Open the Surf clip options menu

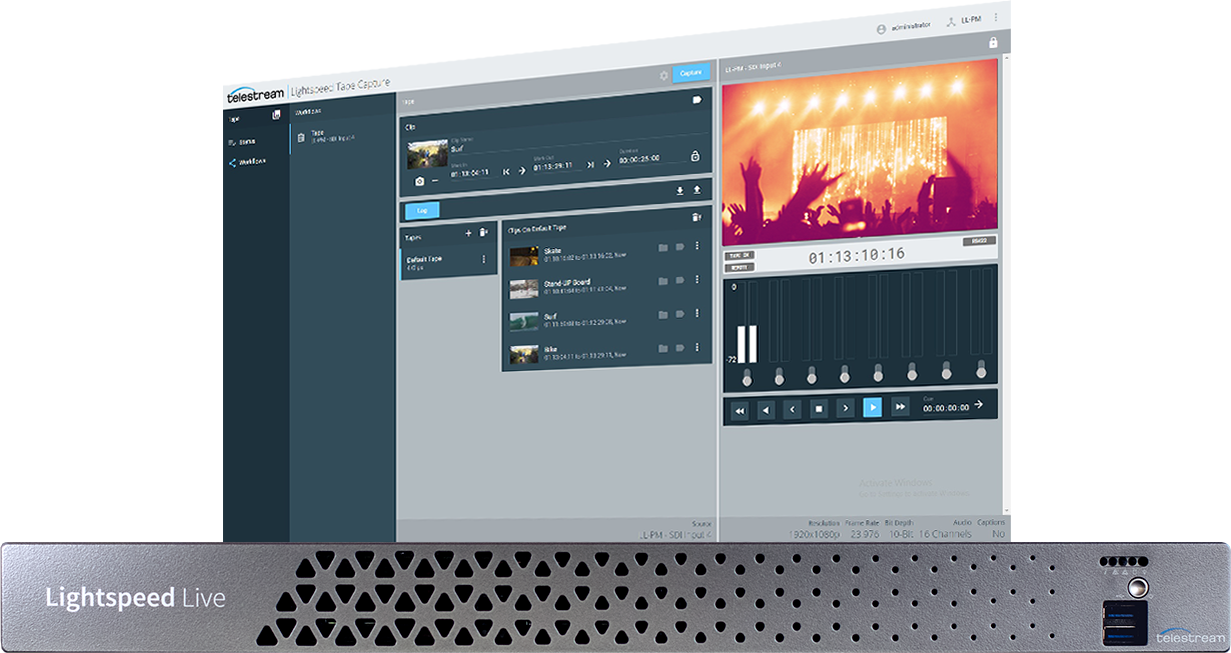[697, 314]
